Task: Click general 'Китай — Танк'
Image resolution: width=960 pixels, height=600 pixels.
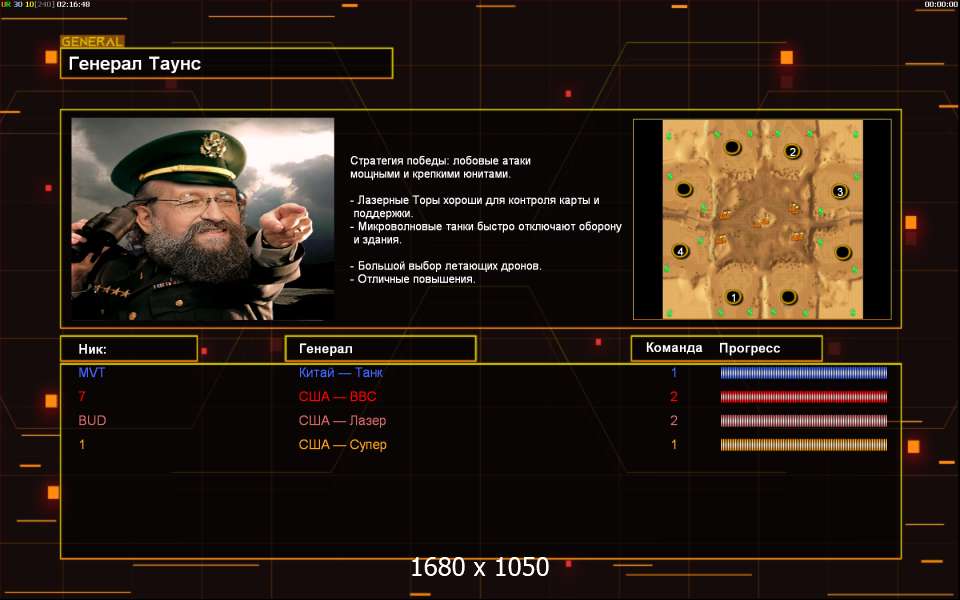Action: pyautogui.click(x=340, y=372)
